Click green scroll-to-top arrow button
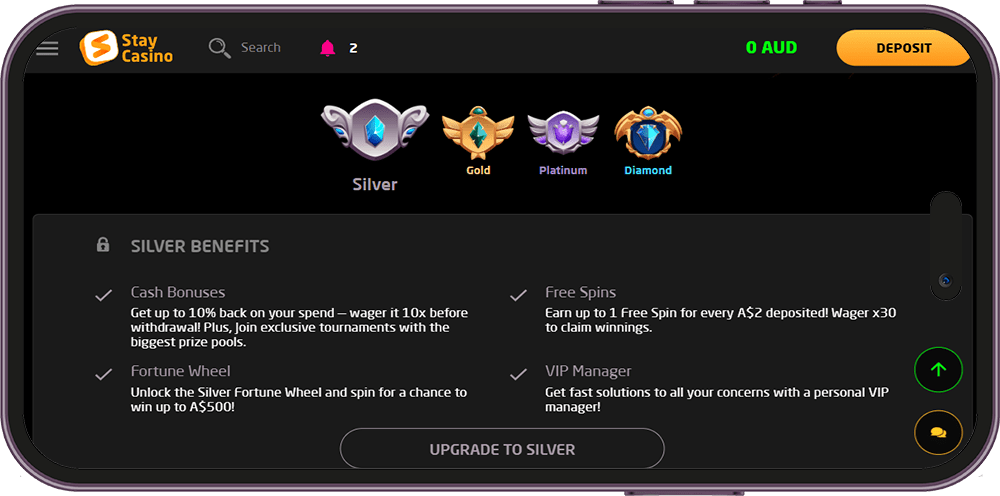The width and height of the screenshot is (1000, 496). 938,369
